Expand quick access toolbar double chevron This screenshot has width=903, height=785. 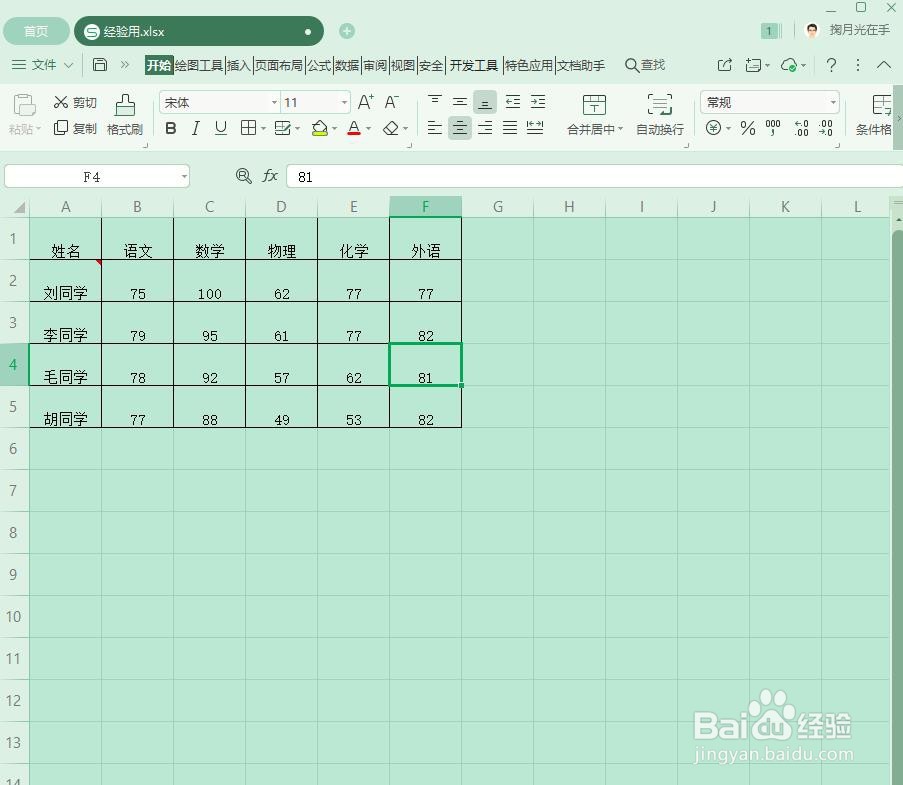[125, 65]
